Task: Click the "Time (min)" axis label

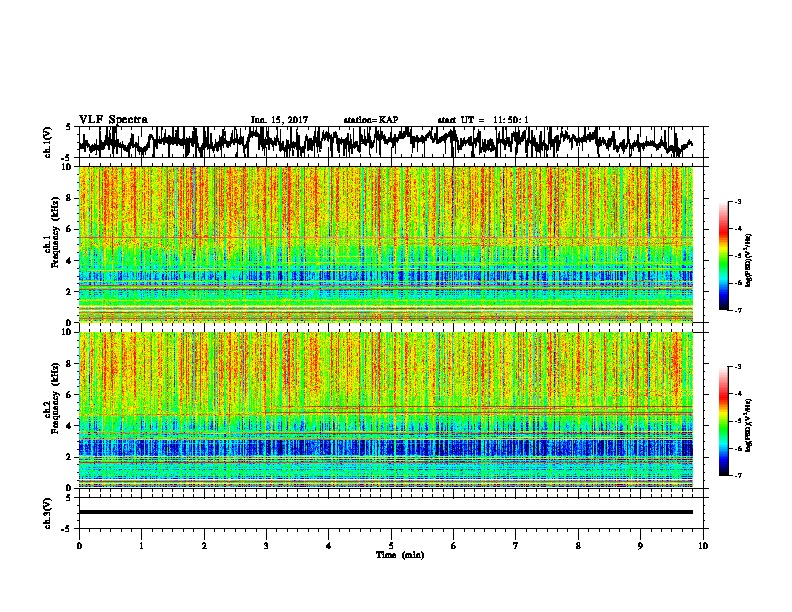Action: click(400, 555)
